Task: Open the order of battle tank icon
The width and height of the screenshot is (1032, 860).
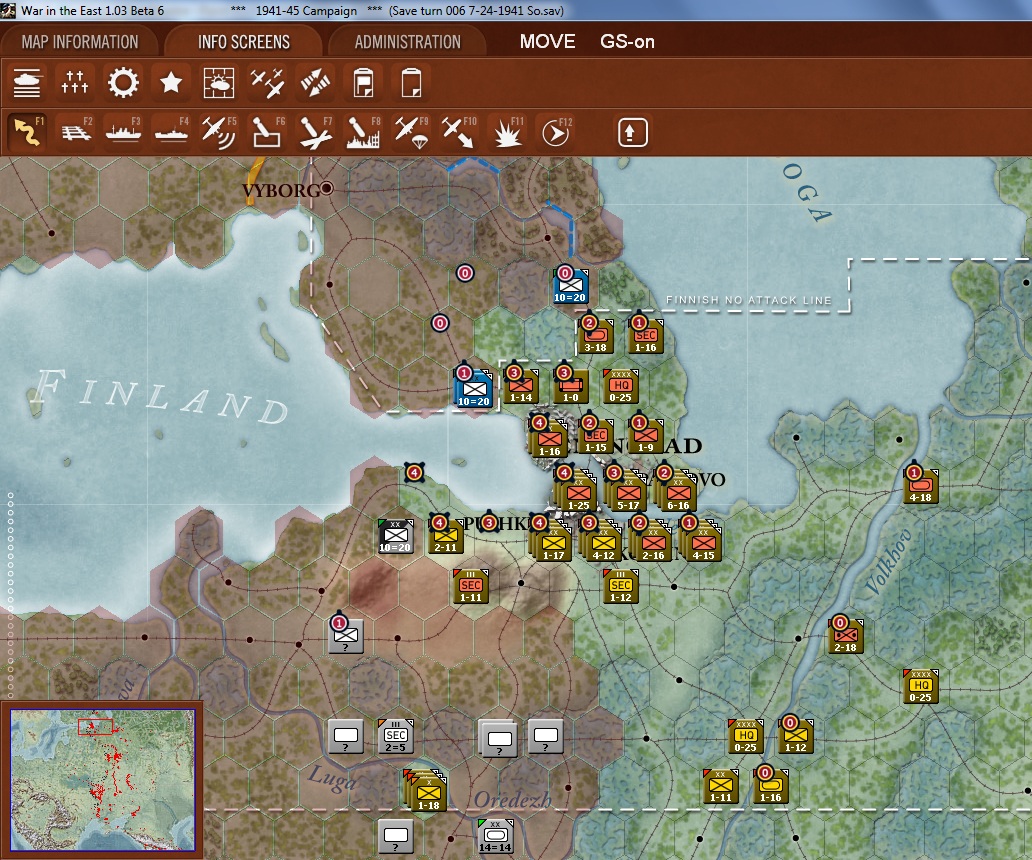Action: (x=27, y=84)
